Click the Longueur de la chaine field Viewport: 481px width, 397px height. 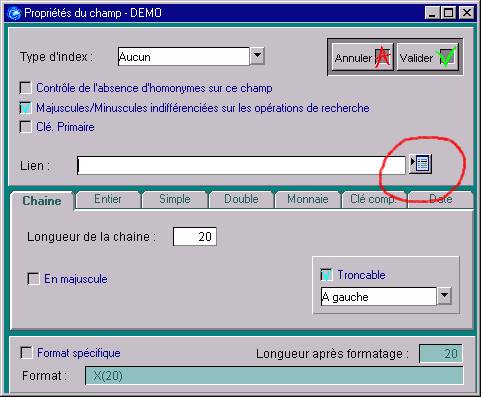[195, 237]
